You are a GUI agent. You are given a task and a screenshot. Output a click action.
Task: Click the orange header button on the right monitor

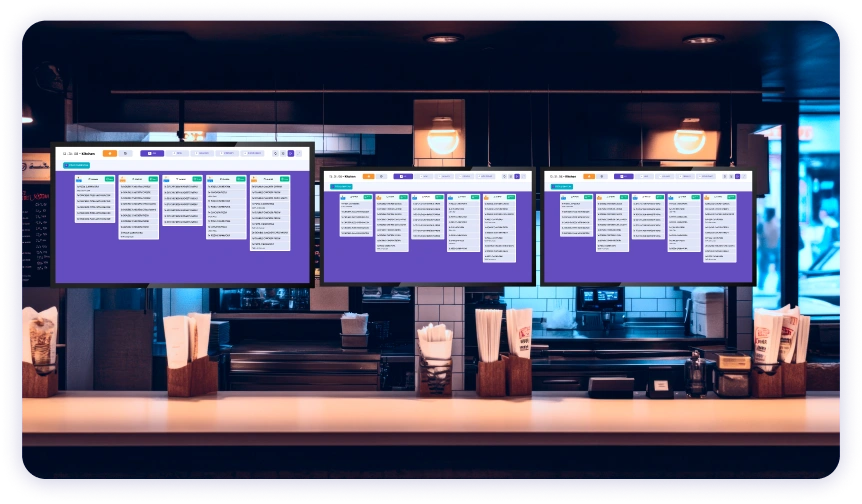589,176
